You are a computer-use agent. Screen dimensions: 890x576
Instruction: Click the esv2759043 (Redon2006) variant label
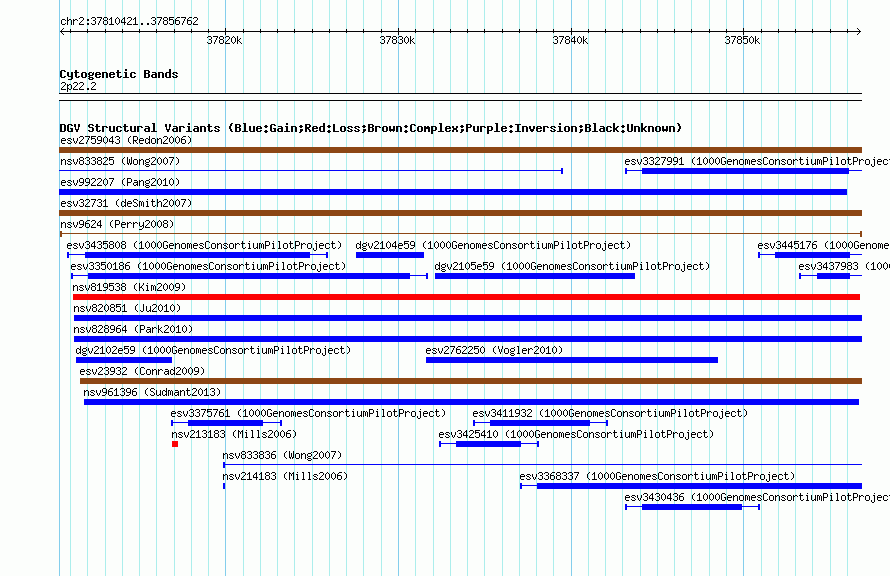126,140
